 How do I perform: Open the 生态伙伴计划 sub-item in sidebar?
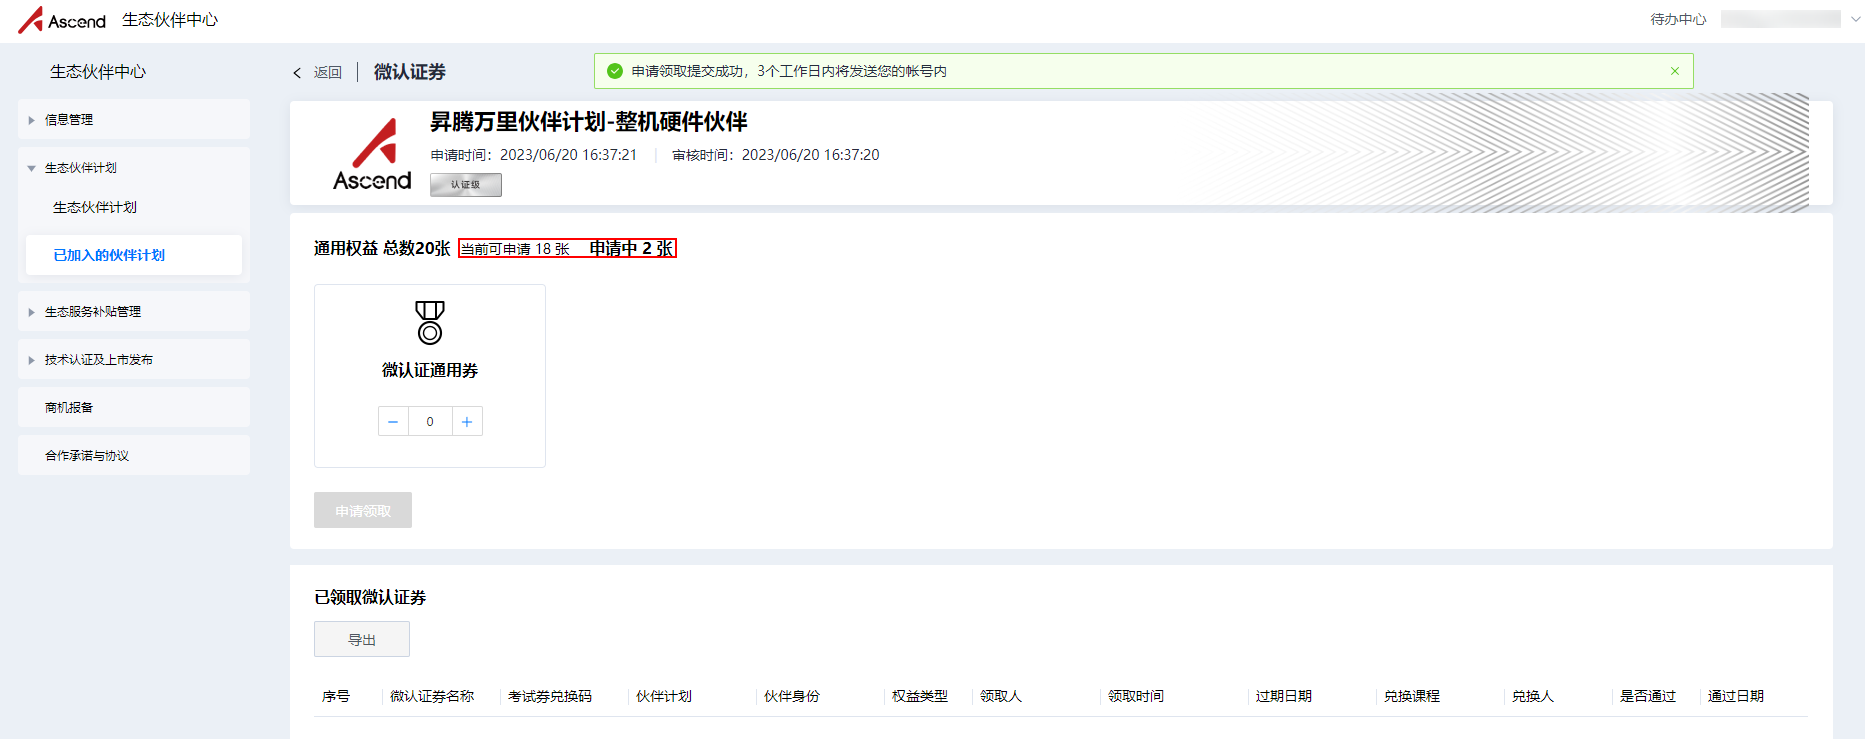[95, 207]
